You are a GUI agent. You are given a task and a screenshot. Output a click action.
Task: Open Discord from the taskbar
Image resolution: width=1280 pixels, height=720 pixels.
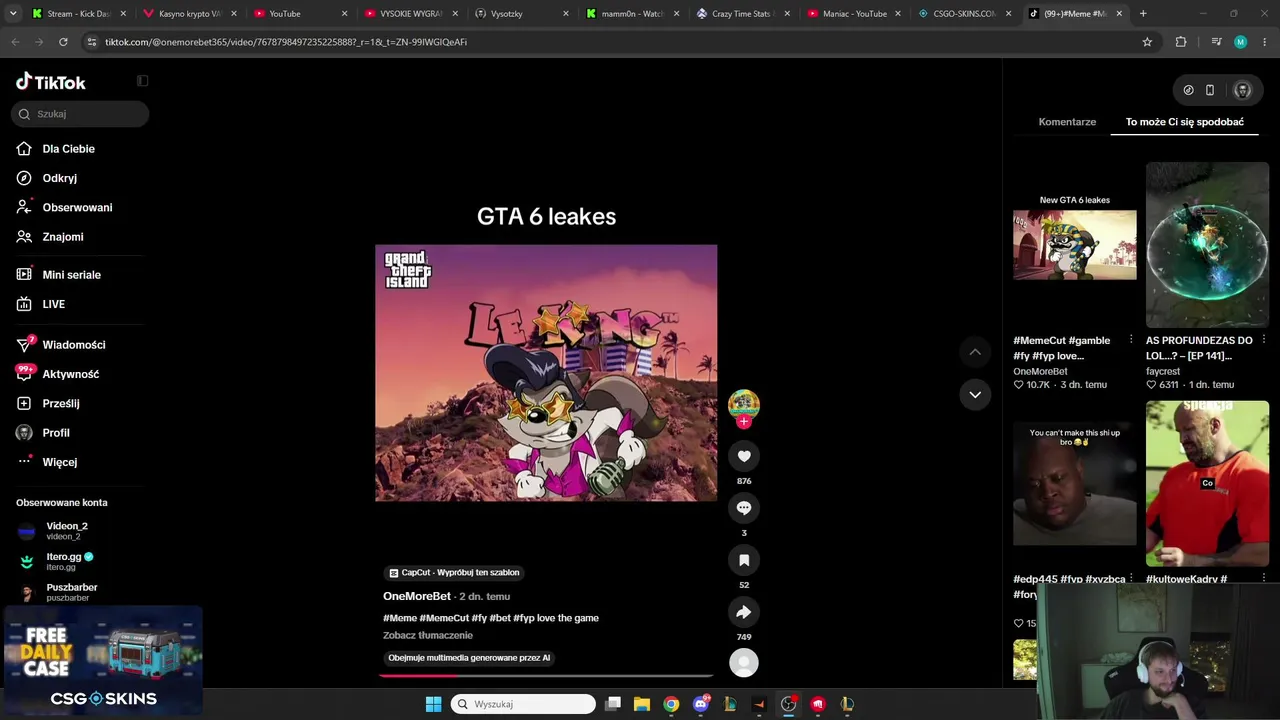point(701,704)
